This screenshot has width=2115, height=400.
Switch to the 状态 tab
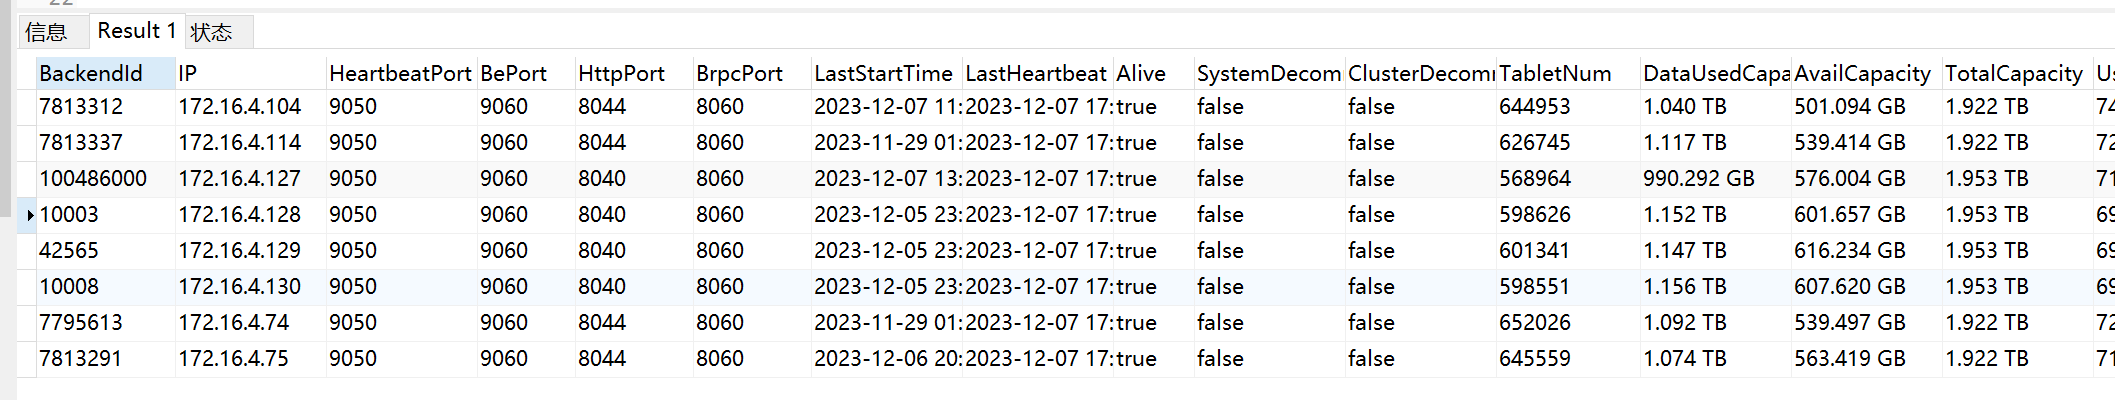point(212,32)
